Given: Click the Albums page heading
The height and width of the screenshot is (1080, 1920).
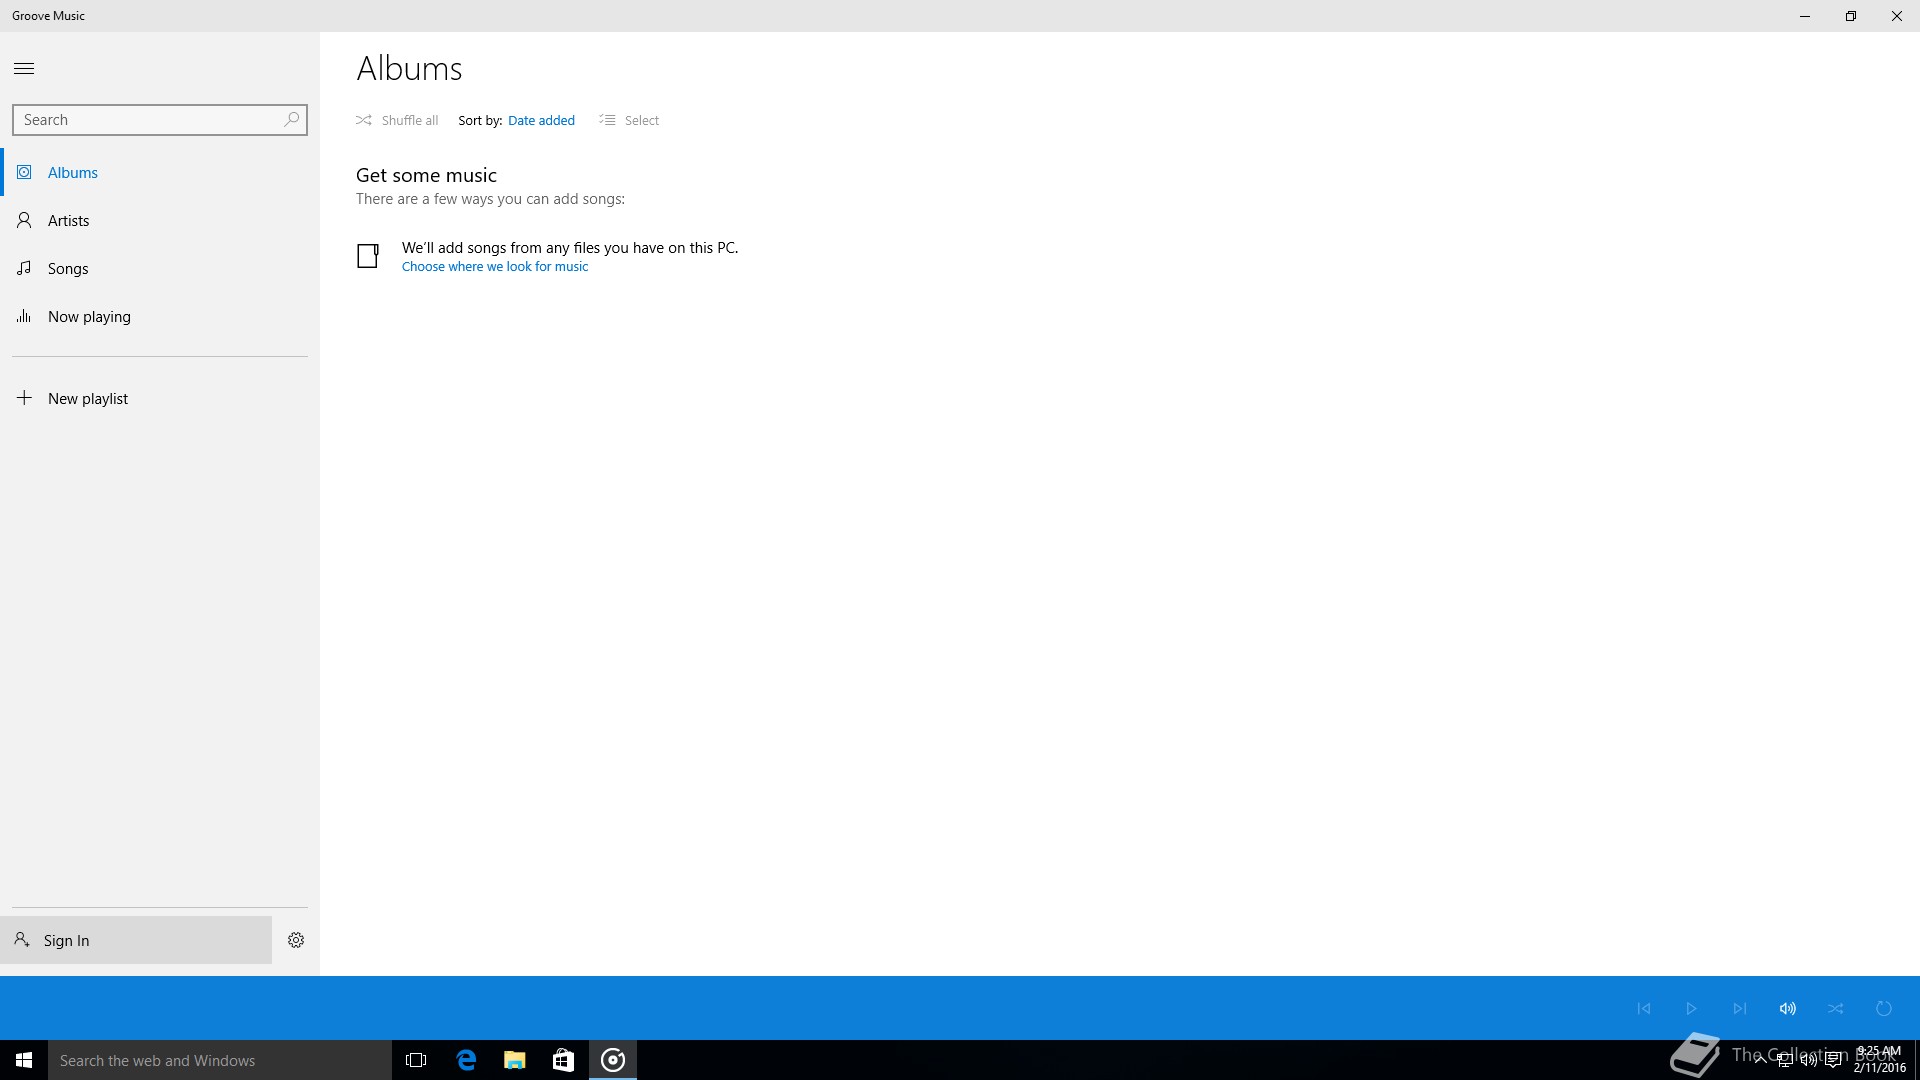Looking at the screenshot, I should coord(409,68).
